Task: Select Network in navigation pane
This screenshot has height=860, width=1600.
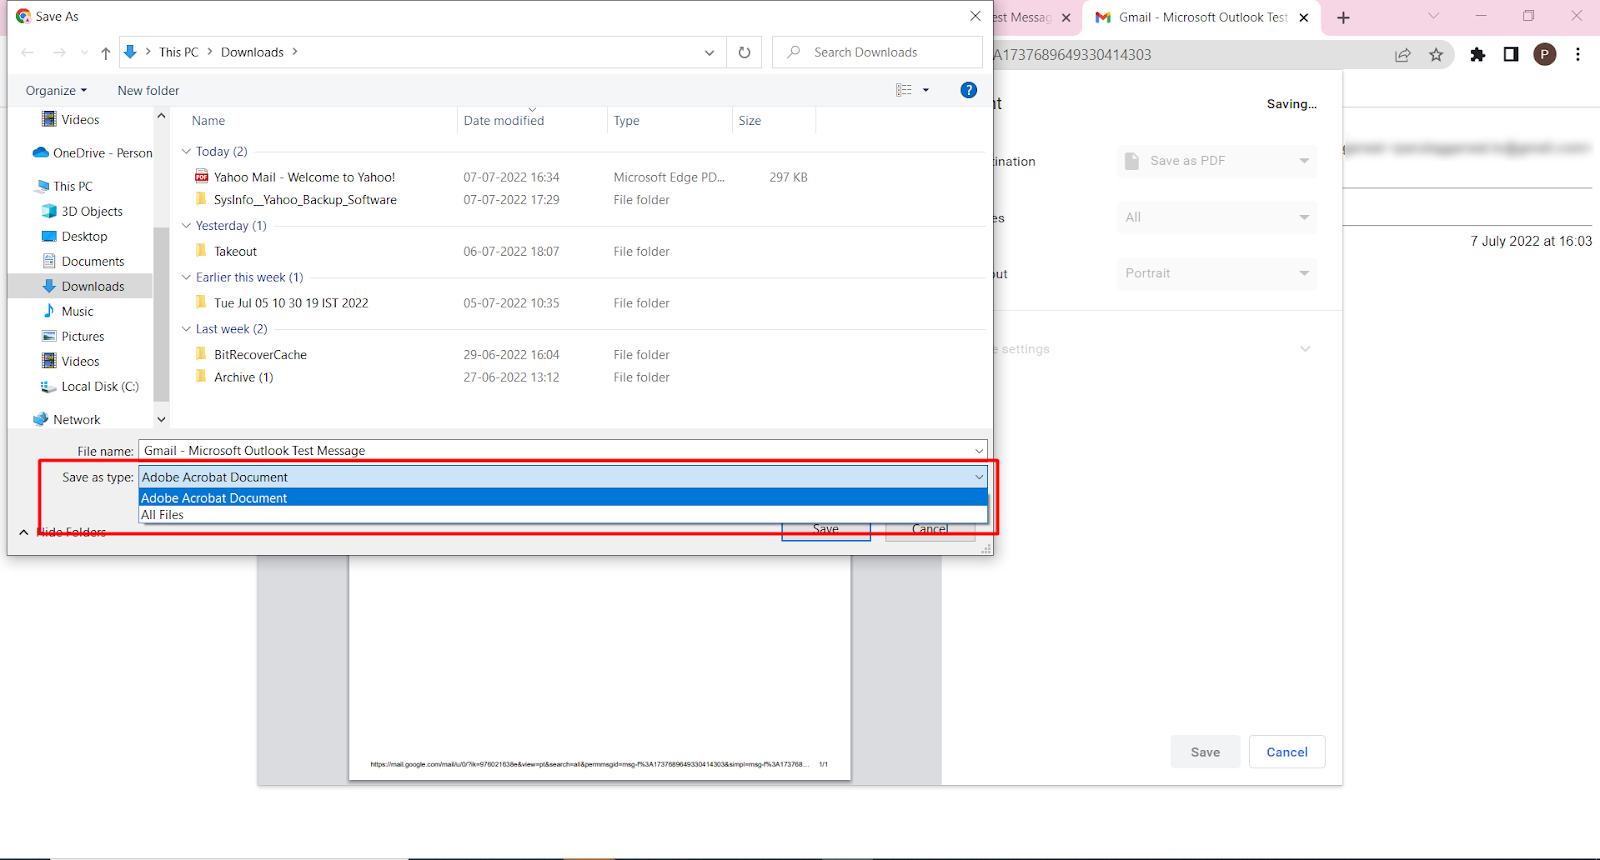Action: pos(67,419)
